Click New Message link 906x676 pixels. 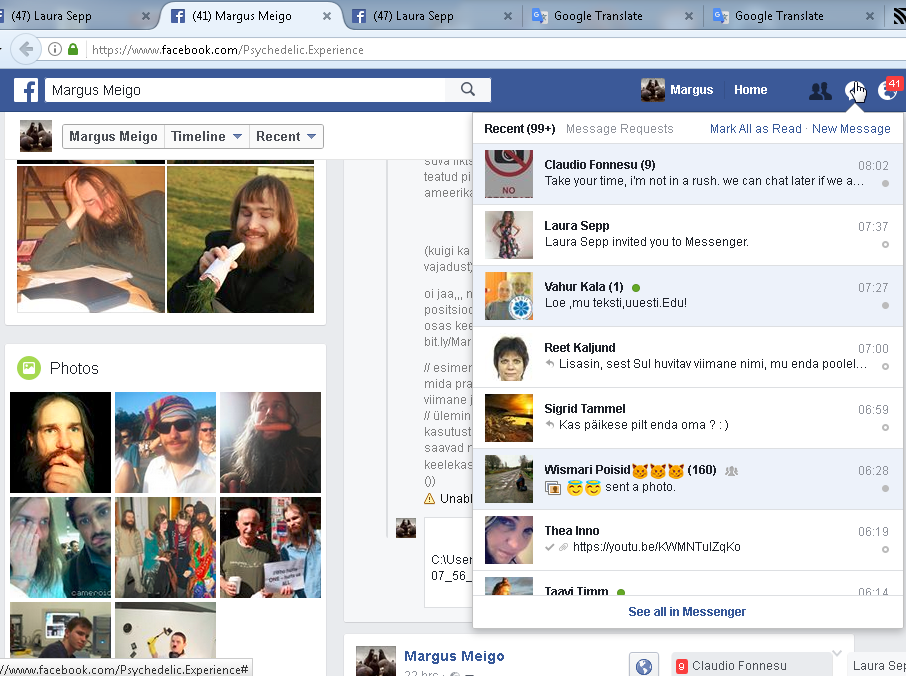pyautogui.click(x=851, y=129)
